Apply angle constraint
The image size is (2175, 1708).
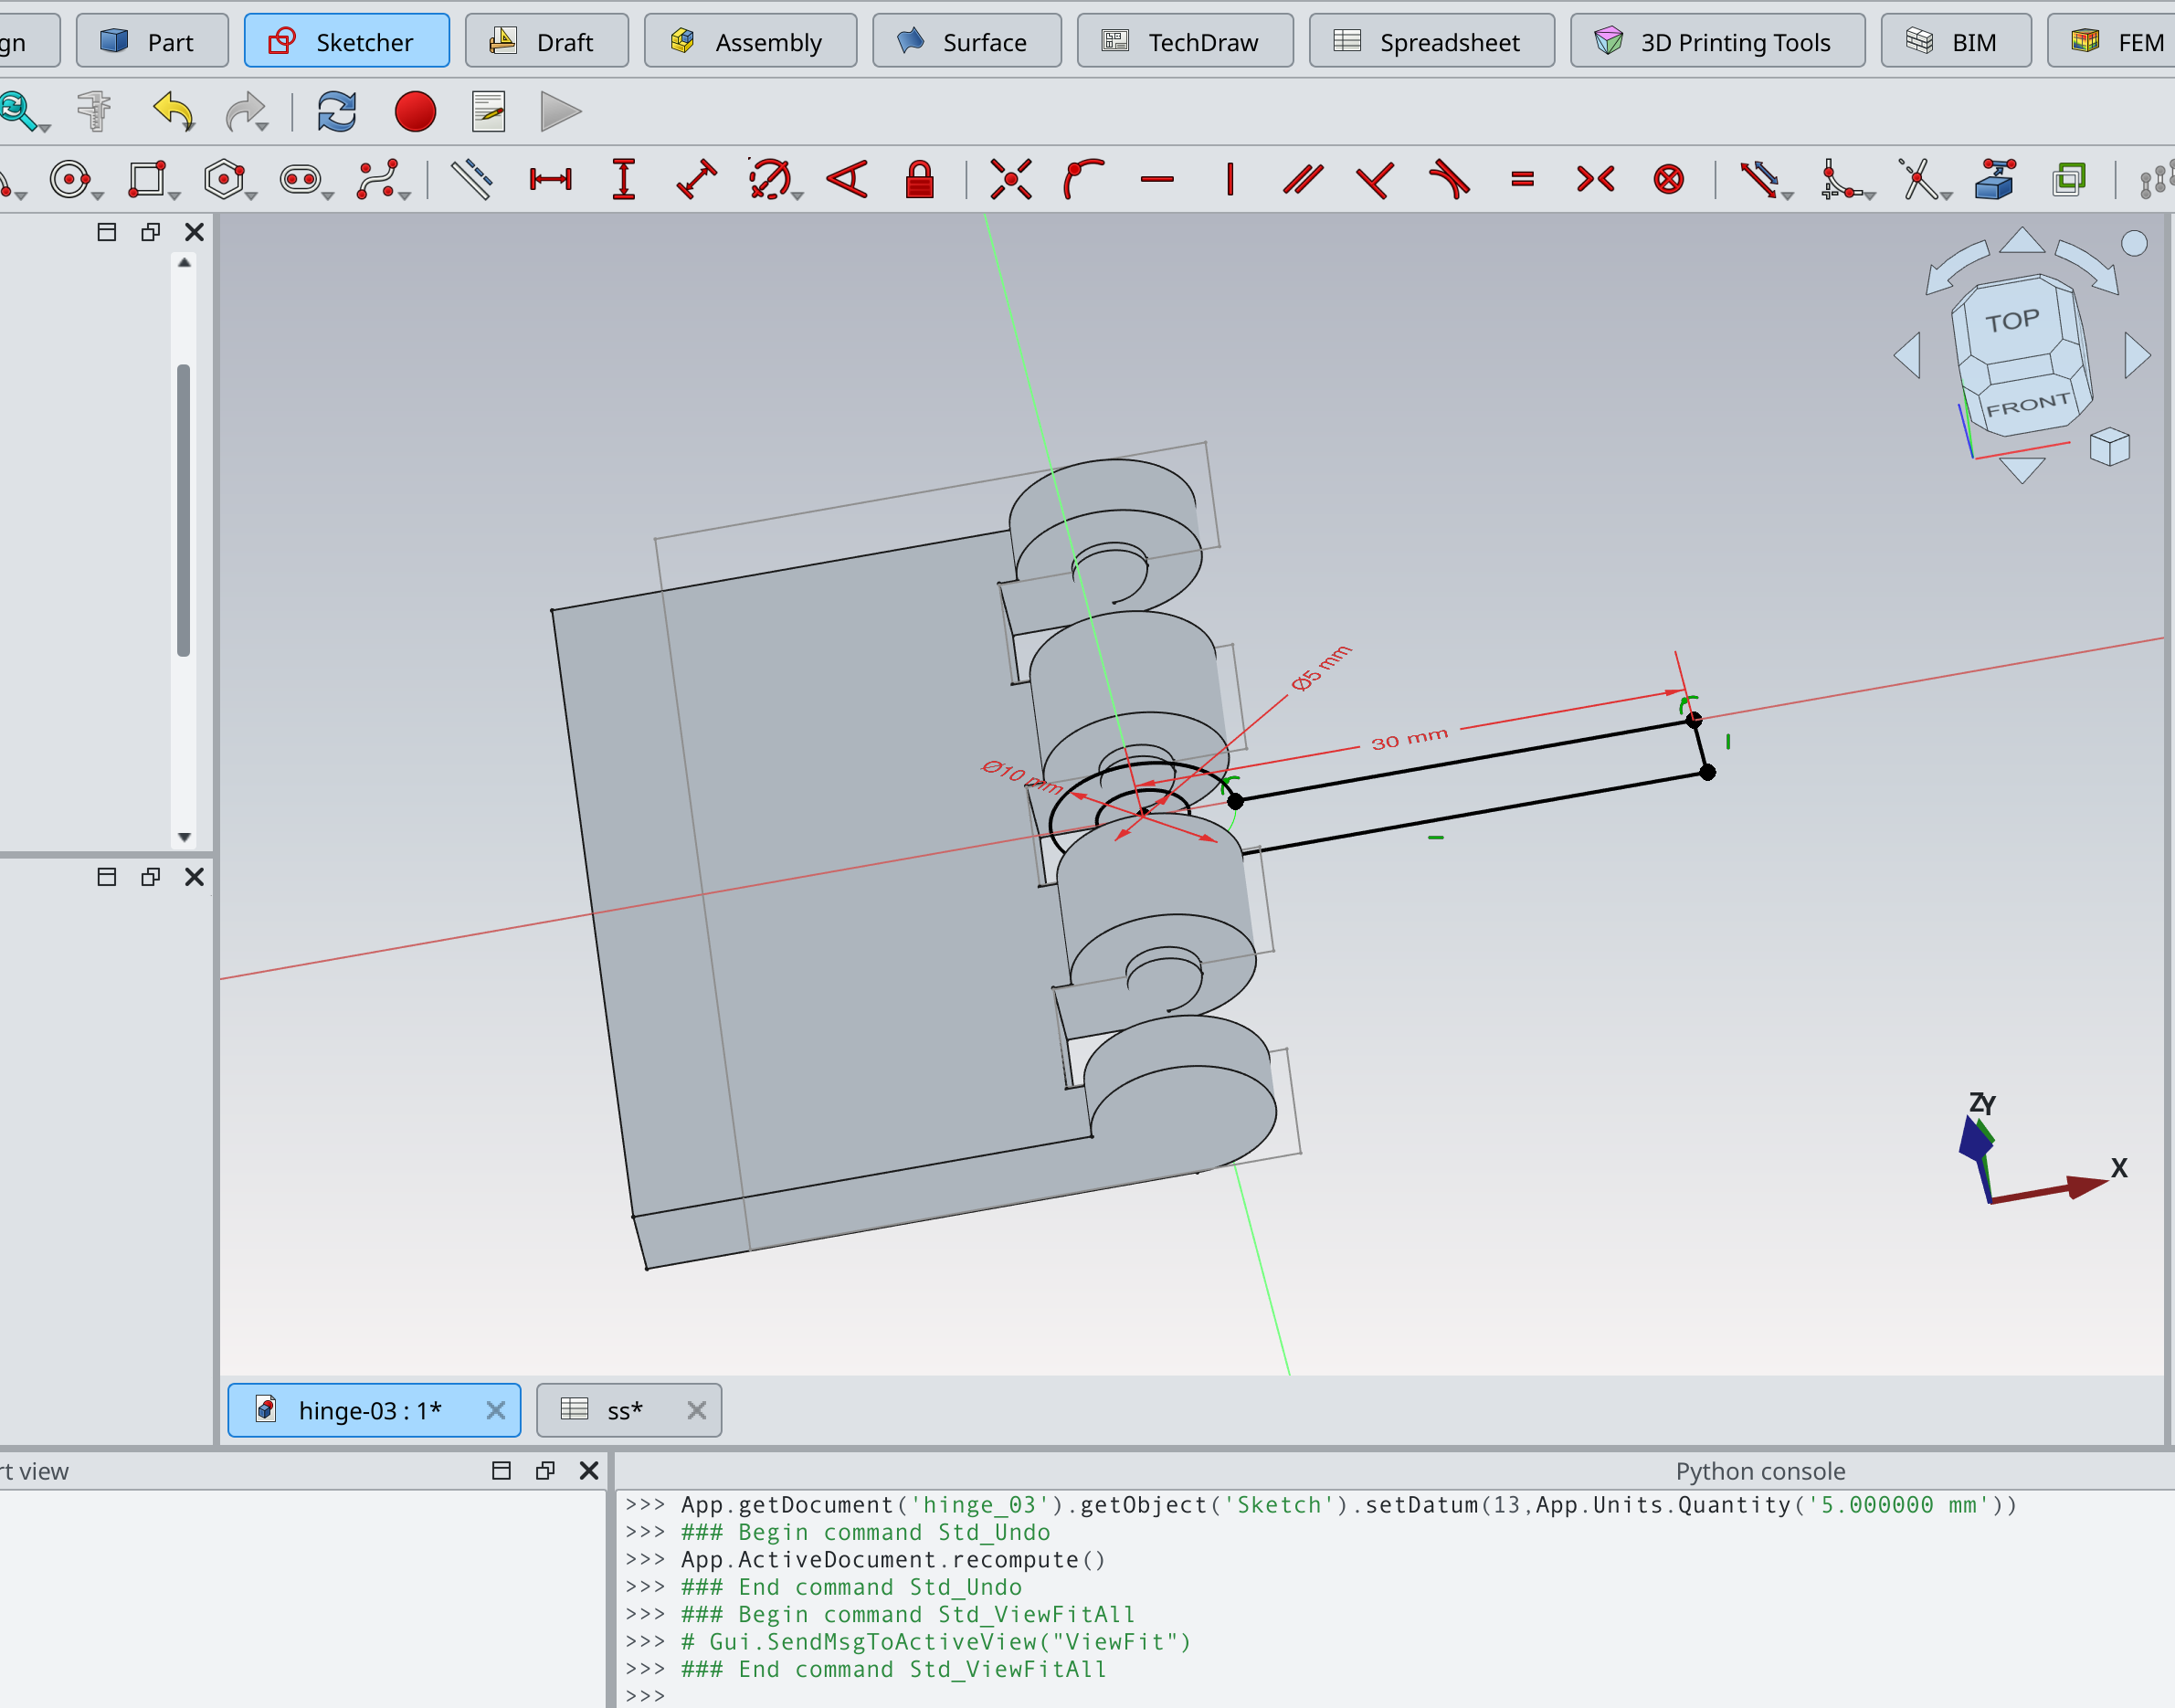click(x=847, y=180)
